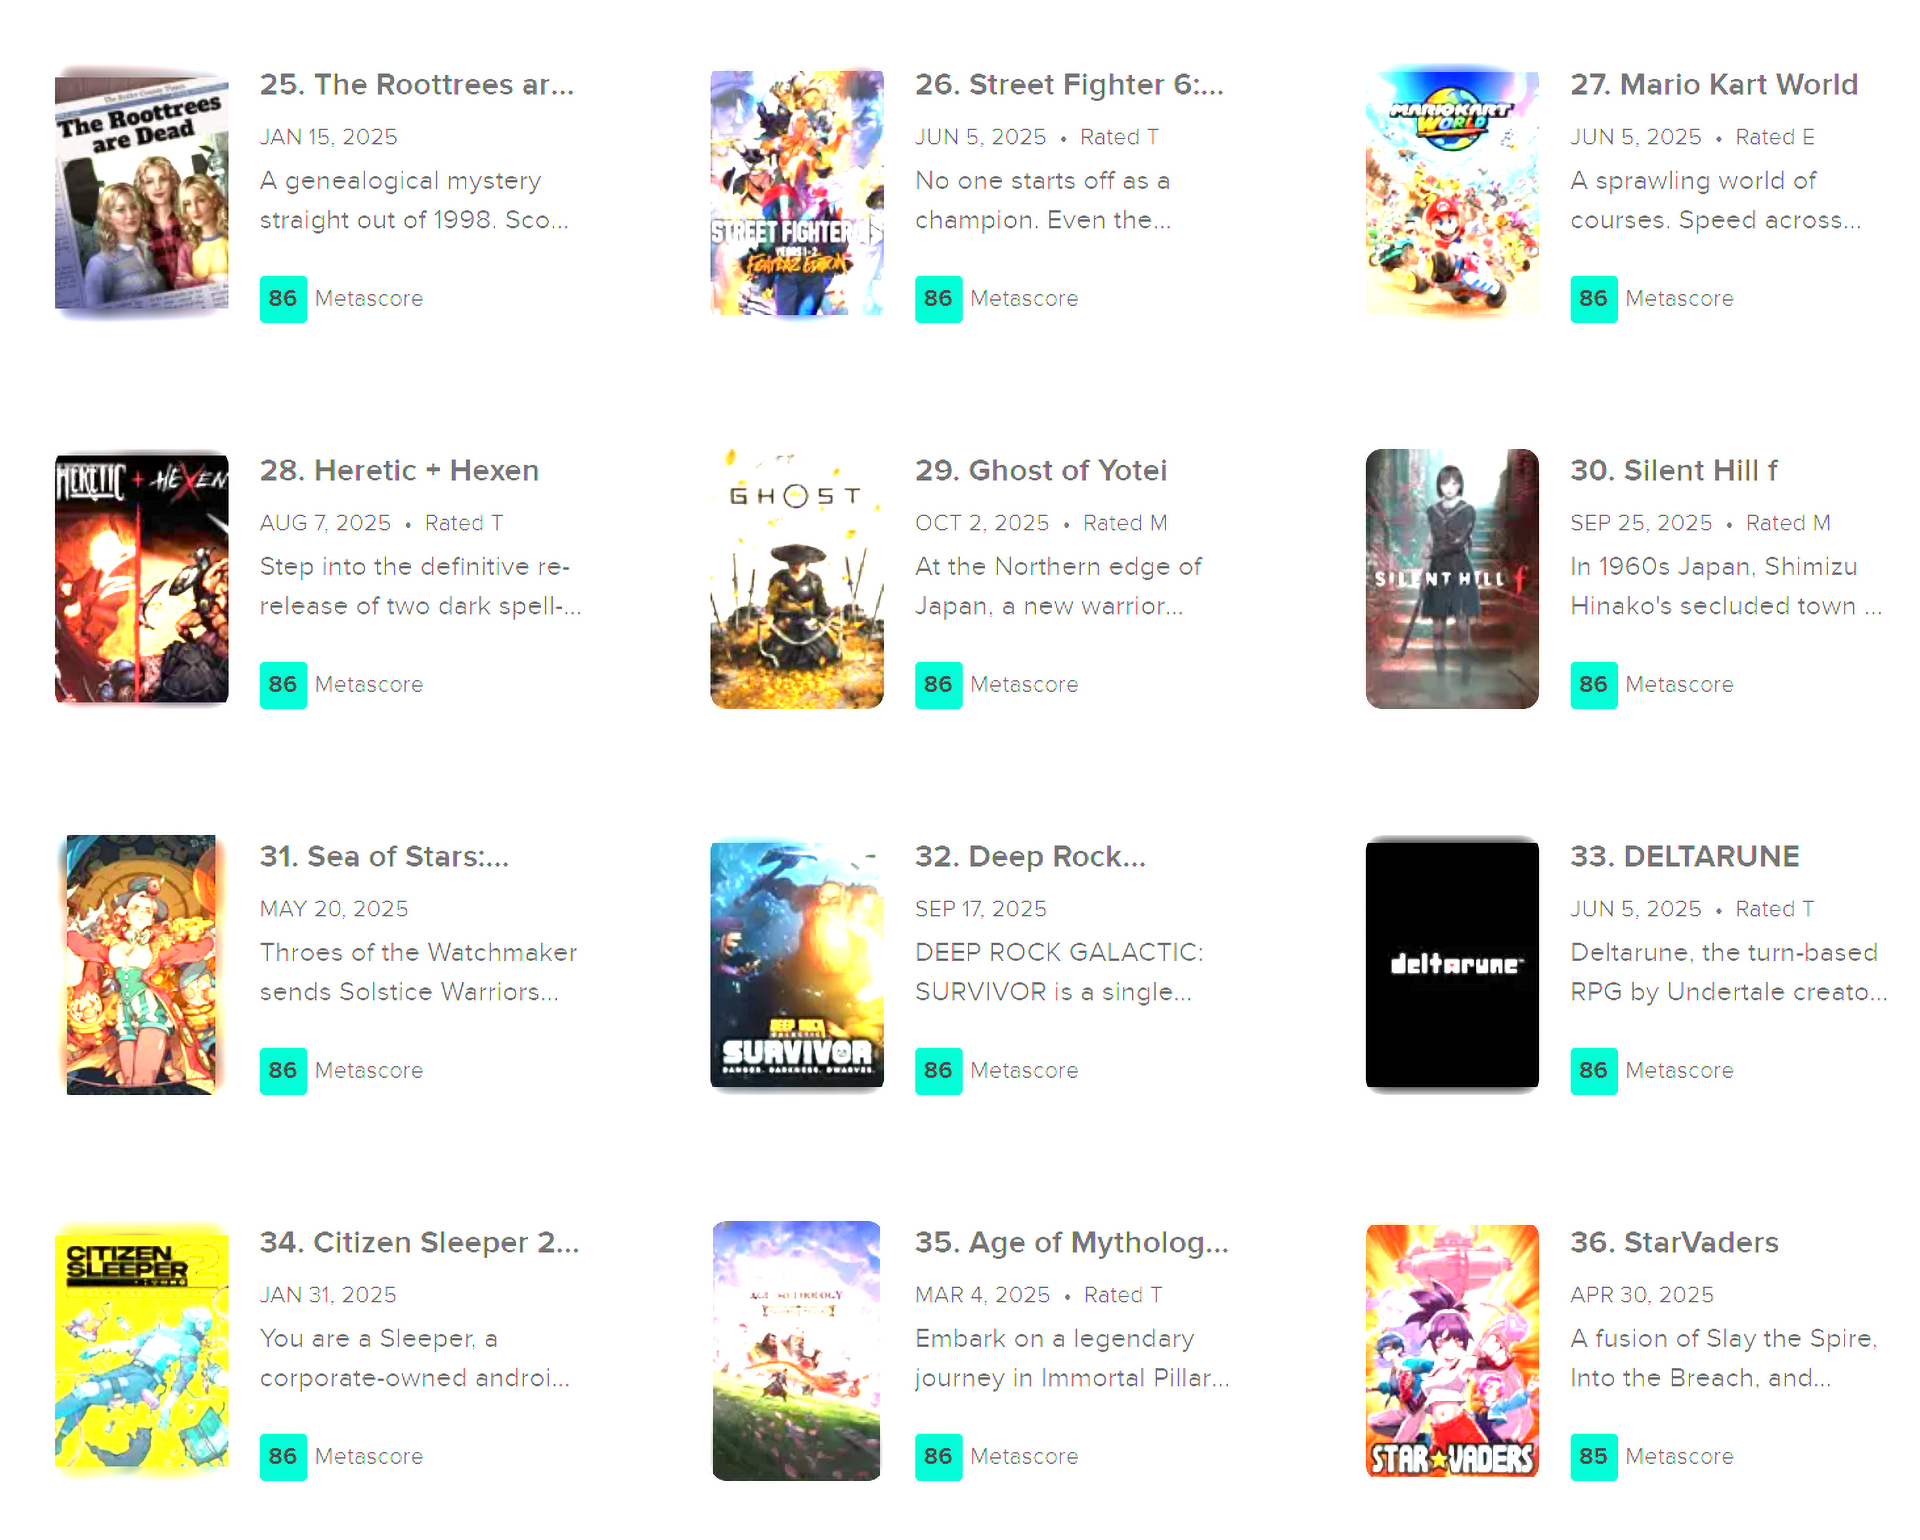Click the 86 score badge under Silent Hill f

pos(1594,685)
